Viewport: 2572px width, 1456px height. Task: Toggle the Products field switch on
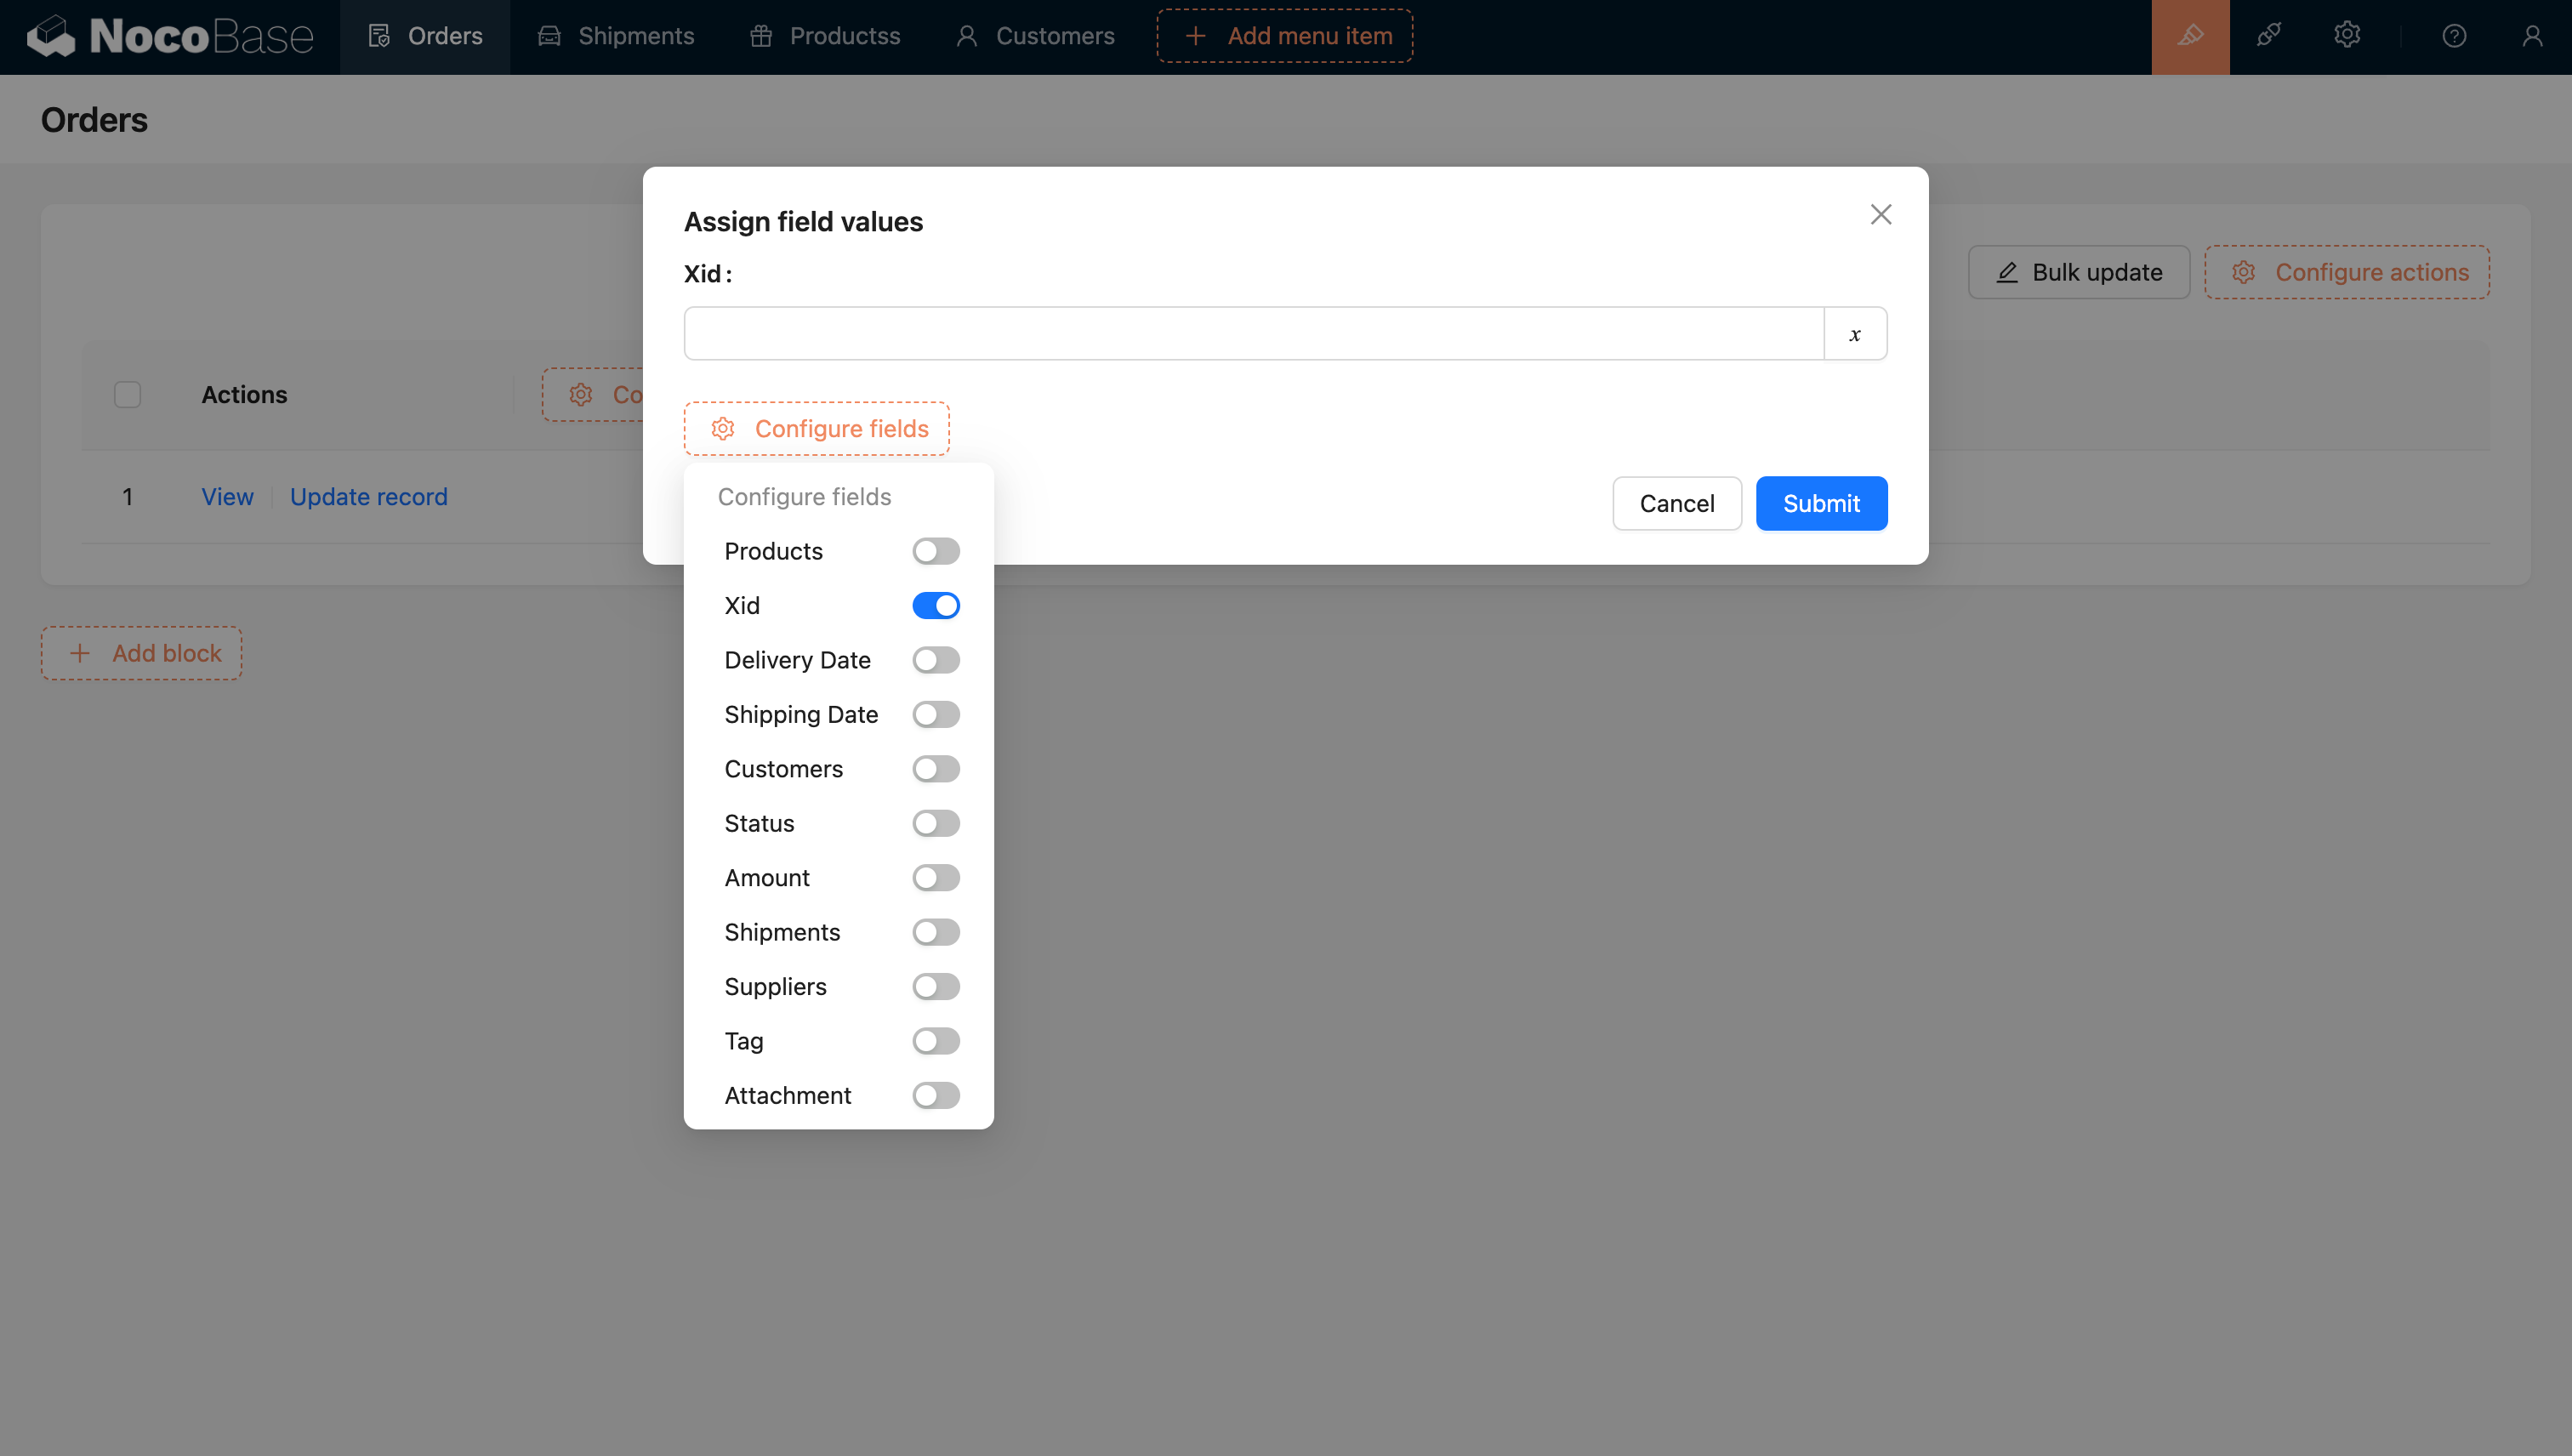(x=935, y=551)
